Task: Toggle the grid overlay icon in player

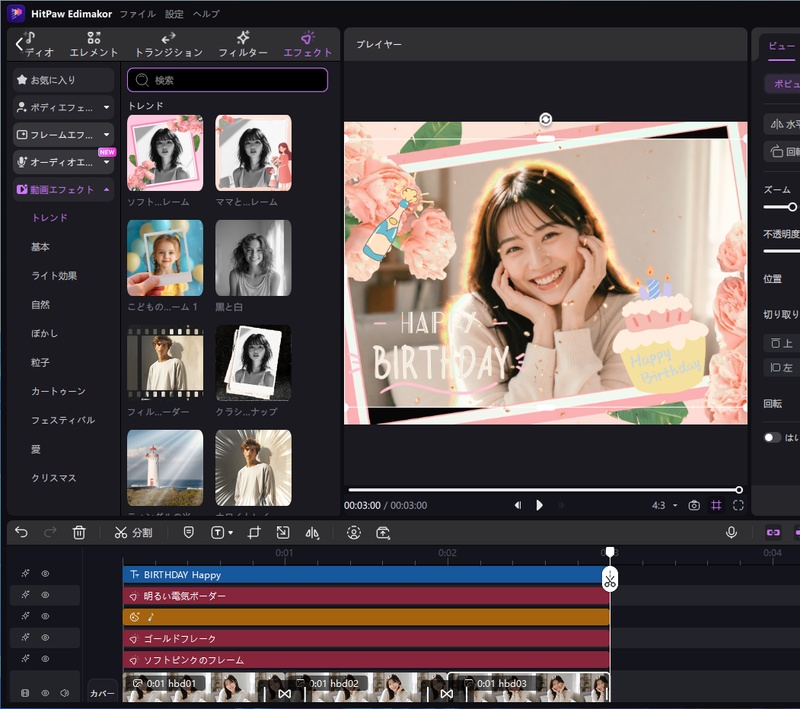Action: tap(716, 505)
